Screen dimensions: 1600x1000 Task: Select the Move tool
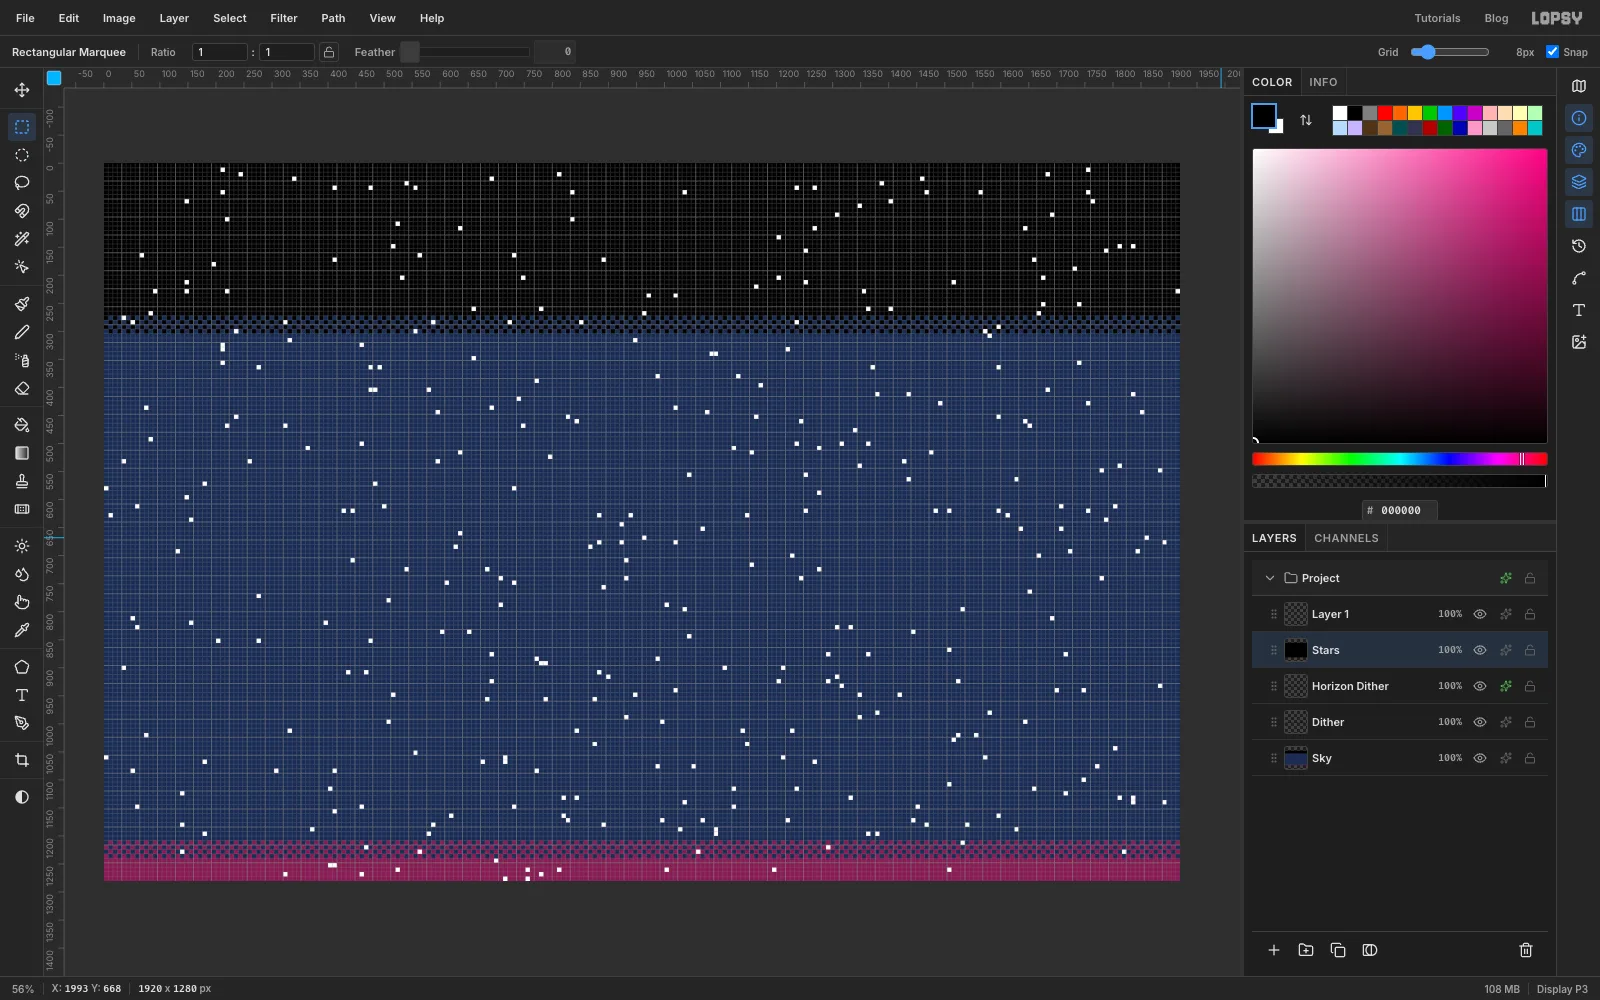click(x=22, y=90)
